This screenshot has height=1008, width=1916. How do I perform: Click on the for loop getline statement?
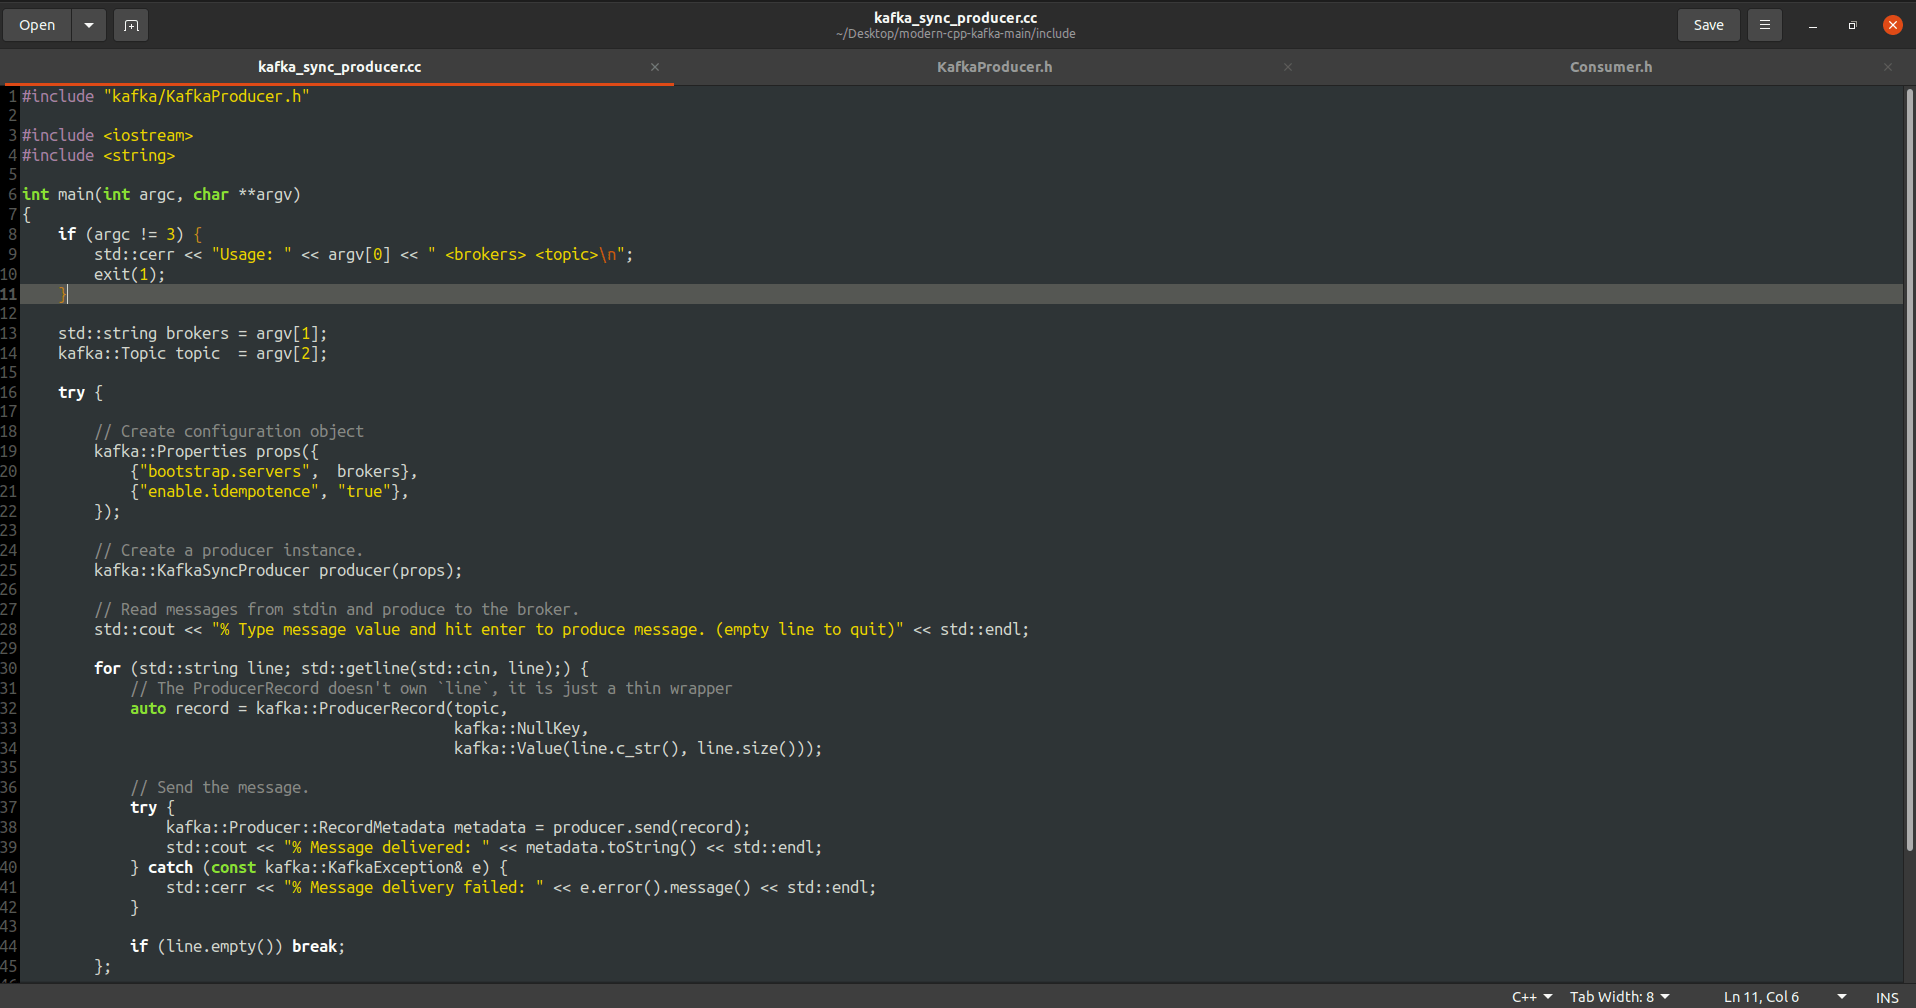[x=341, y=668]
